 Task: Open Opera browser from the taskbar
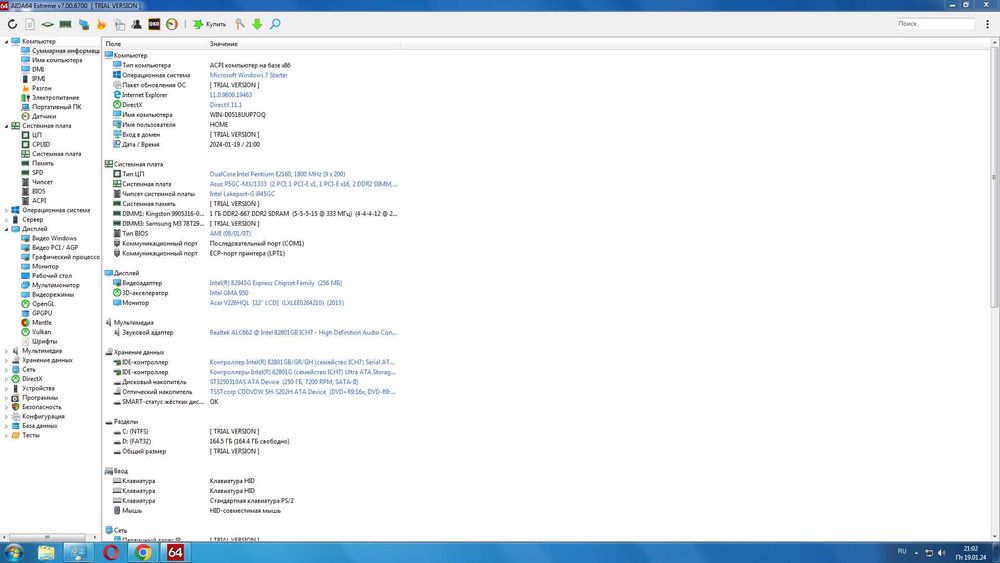111,552
